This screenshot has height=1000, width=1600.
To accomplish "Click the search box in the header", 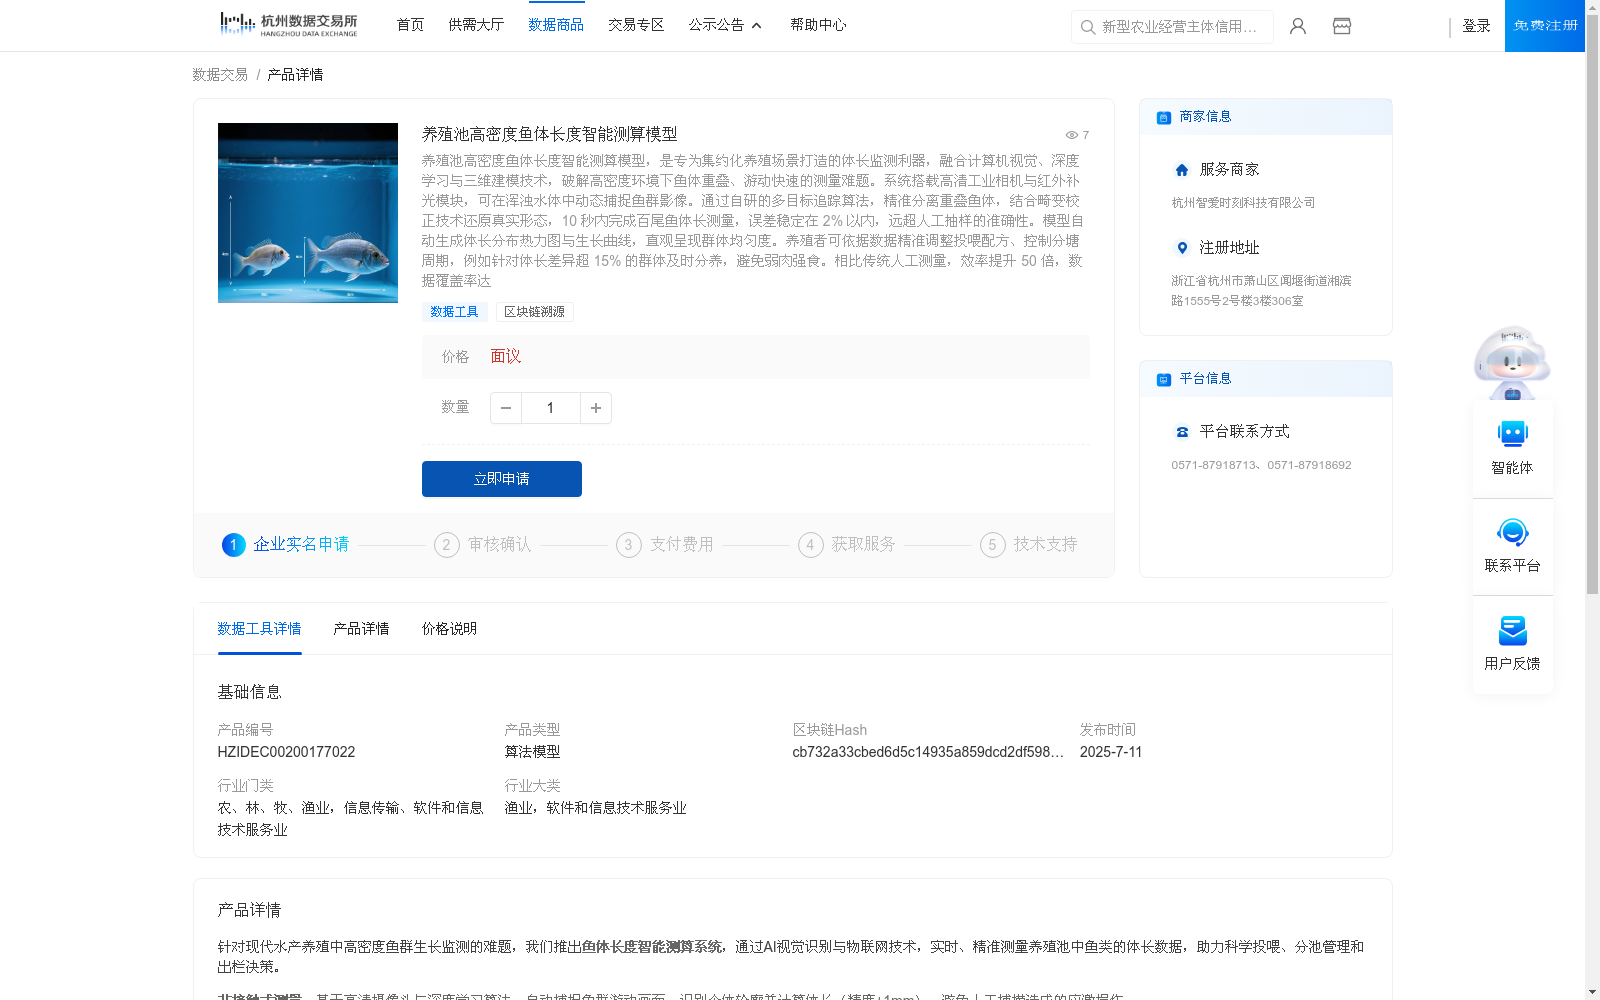I will [x=1172, y=27].
